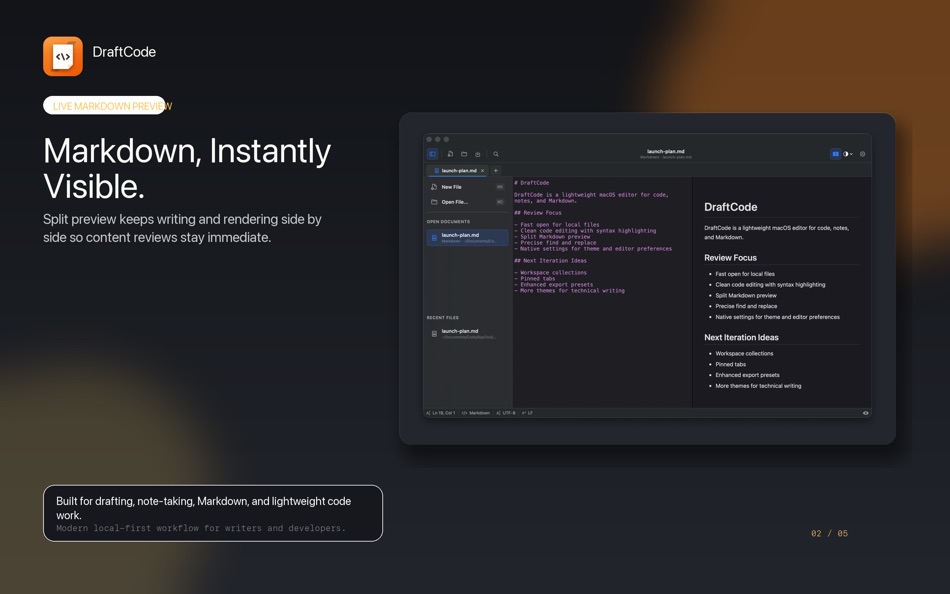Click 'Workspace collections' bullet in preview
Image resolution: width=950 pixels, height=594 pixels.
[x=744, y=353]
